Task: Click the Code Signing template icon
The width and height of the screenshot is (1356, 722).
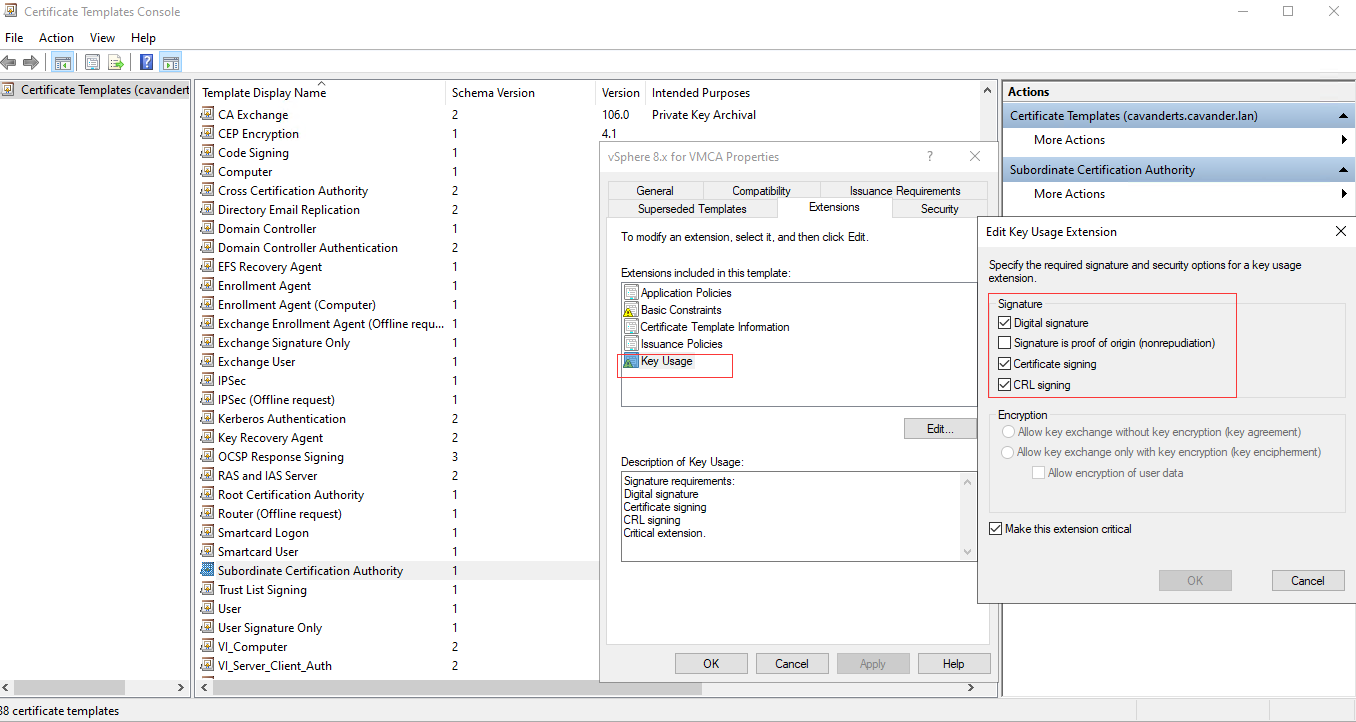Action: pyautogui.click(x=208, y=153)
